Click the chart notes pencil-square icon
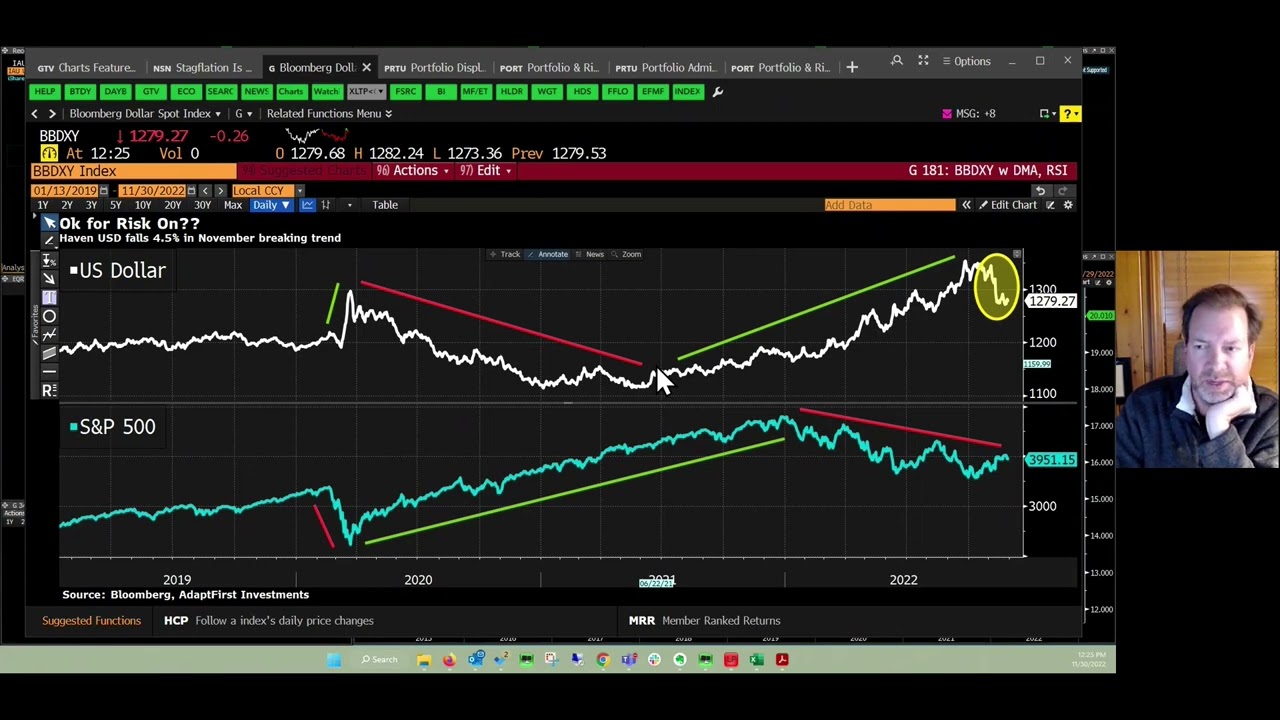The image size is (1280, 720). pyautogui.click(x=1050, y=205)
